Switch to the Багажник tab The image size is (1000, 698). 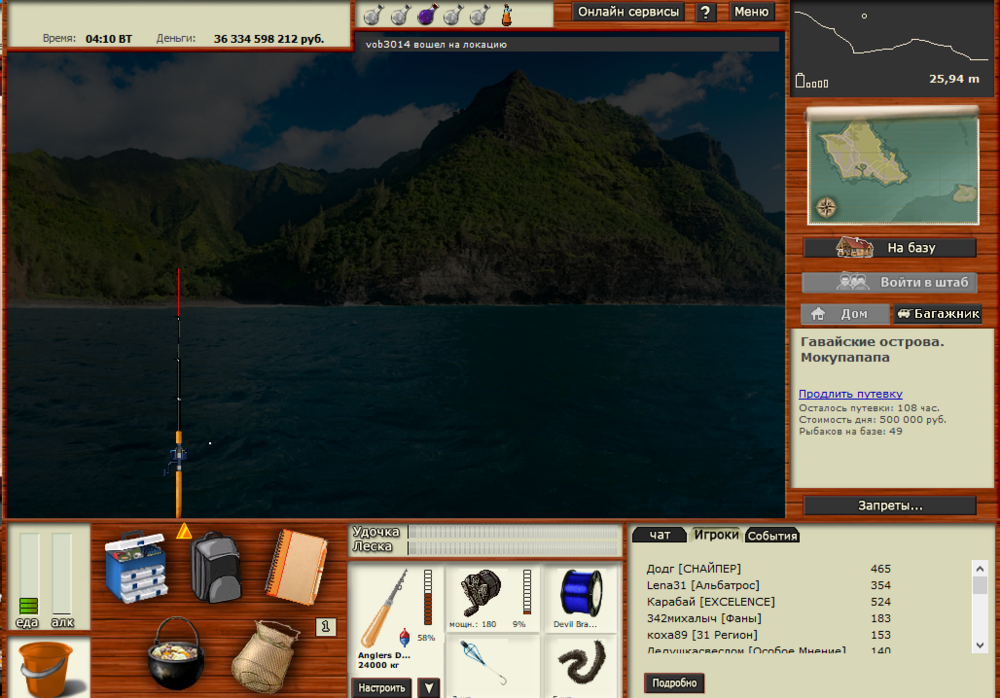938,314
